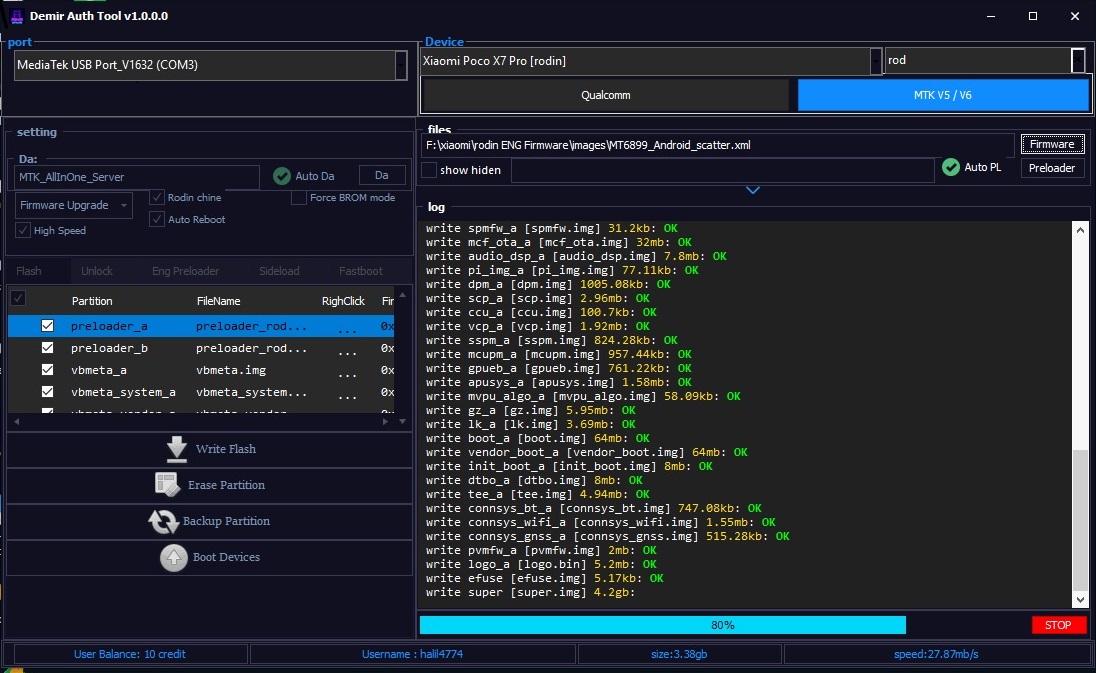1096x673 pixels.
Task: Click the empty preloader path field
Action: tap(723, 170)
